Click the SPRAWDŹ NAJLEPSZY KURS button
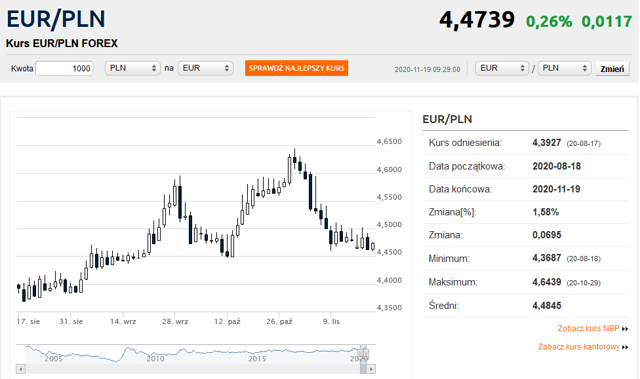Image resolution: width=640 pixels, height=379 pixels. (x=296, y=68)
